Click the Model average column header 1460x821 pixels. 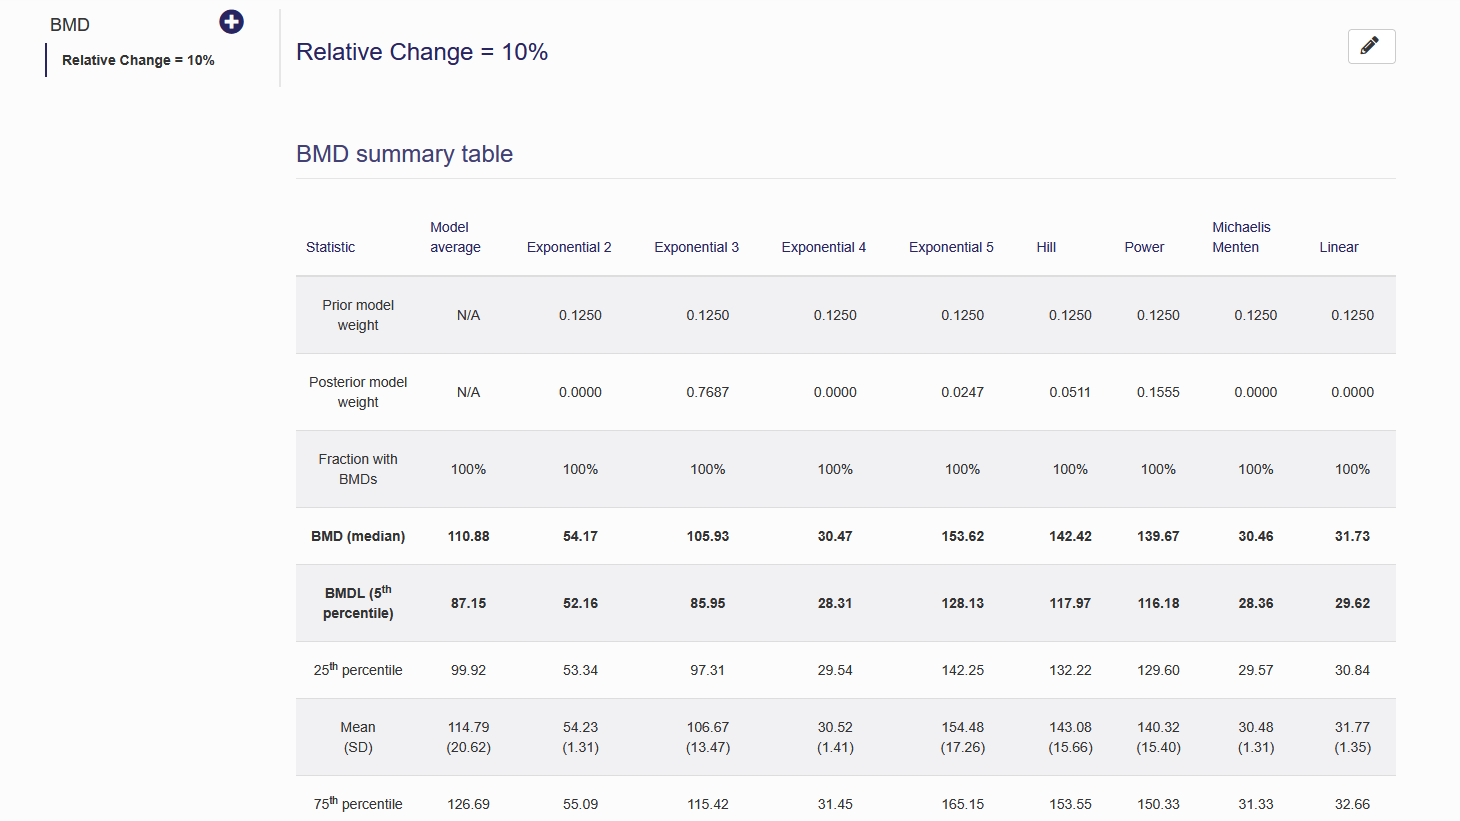pos(455,237)
